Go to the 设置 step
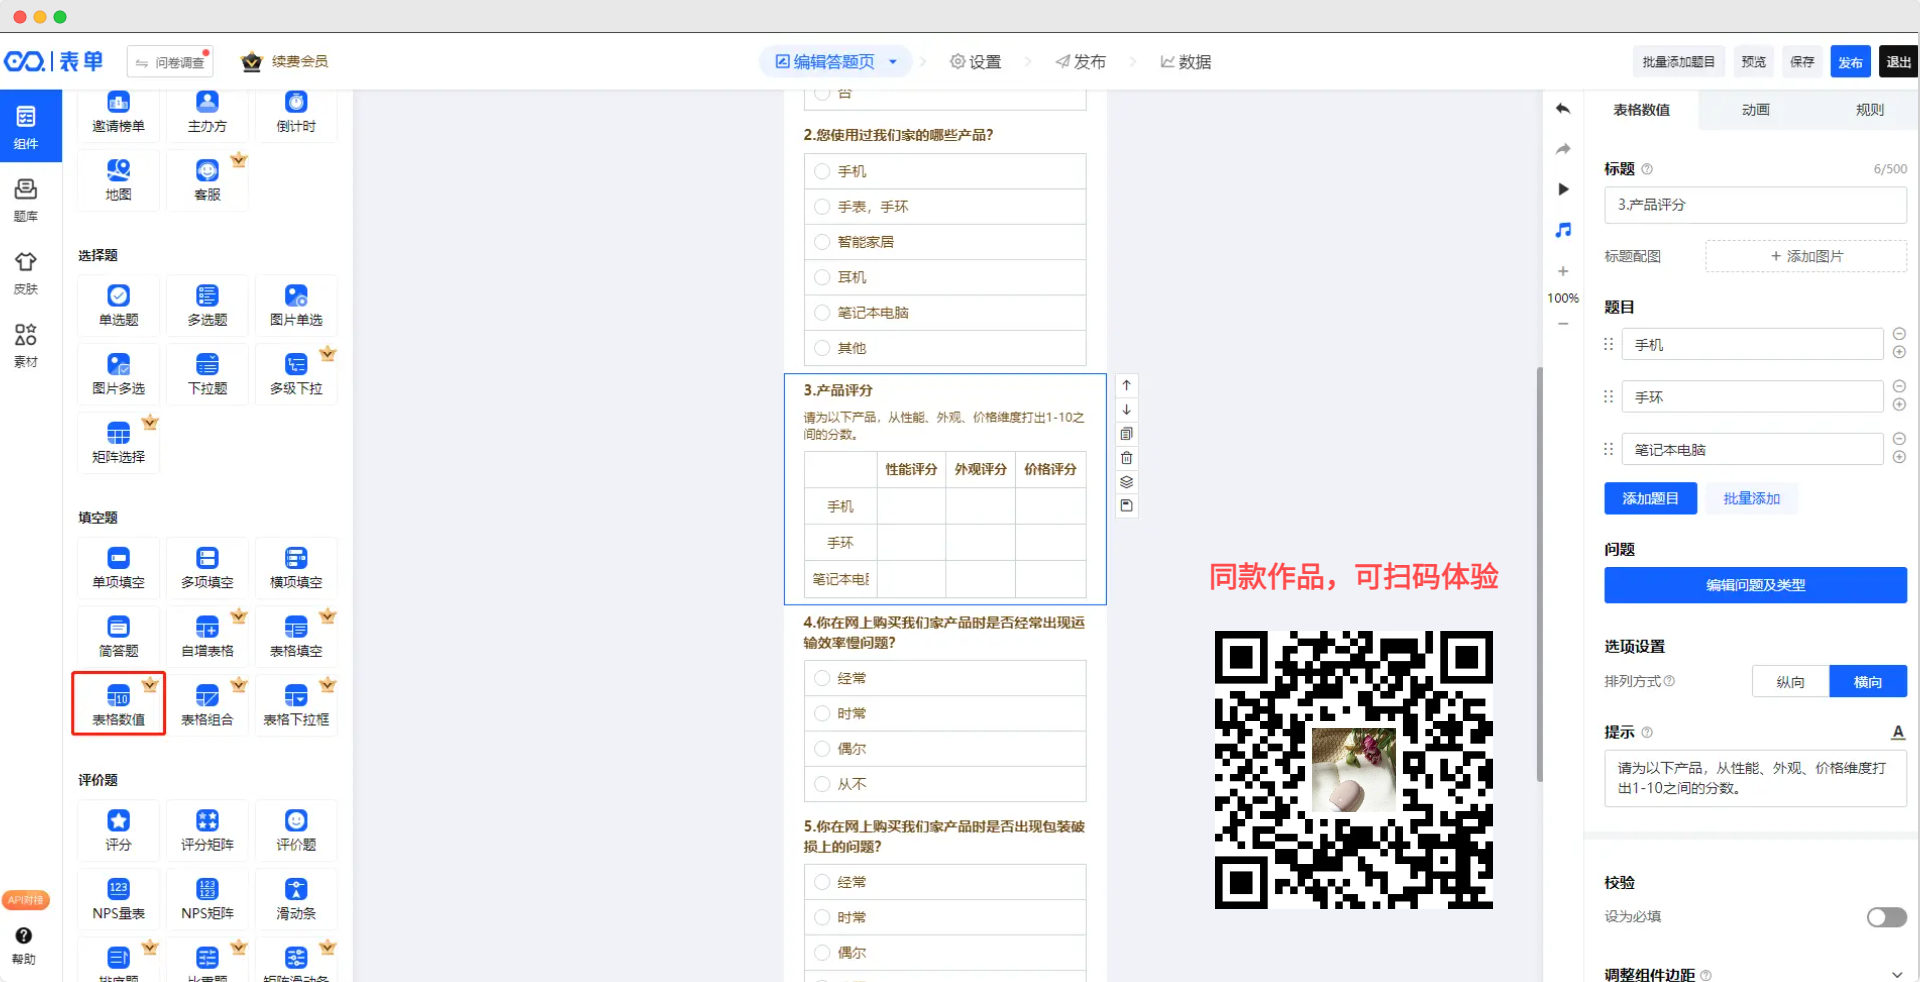The width and height of the screenshot is (1920, 982). pos(975,62)
